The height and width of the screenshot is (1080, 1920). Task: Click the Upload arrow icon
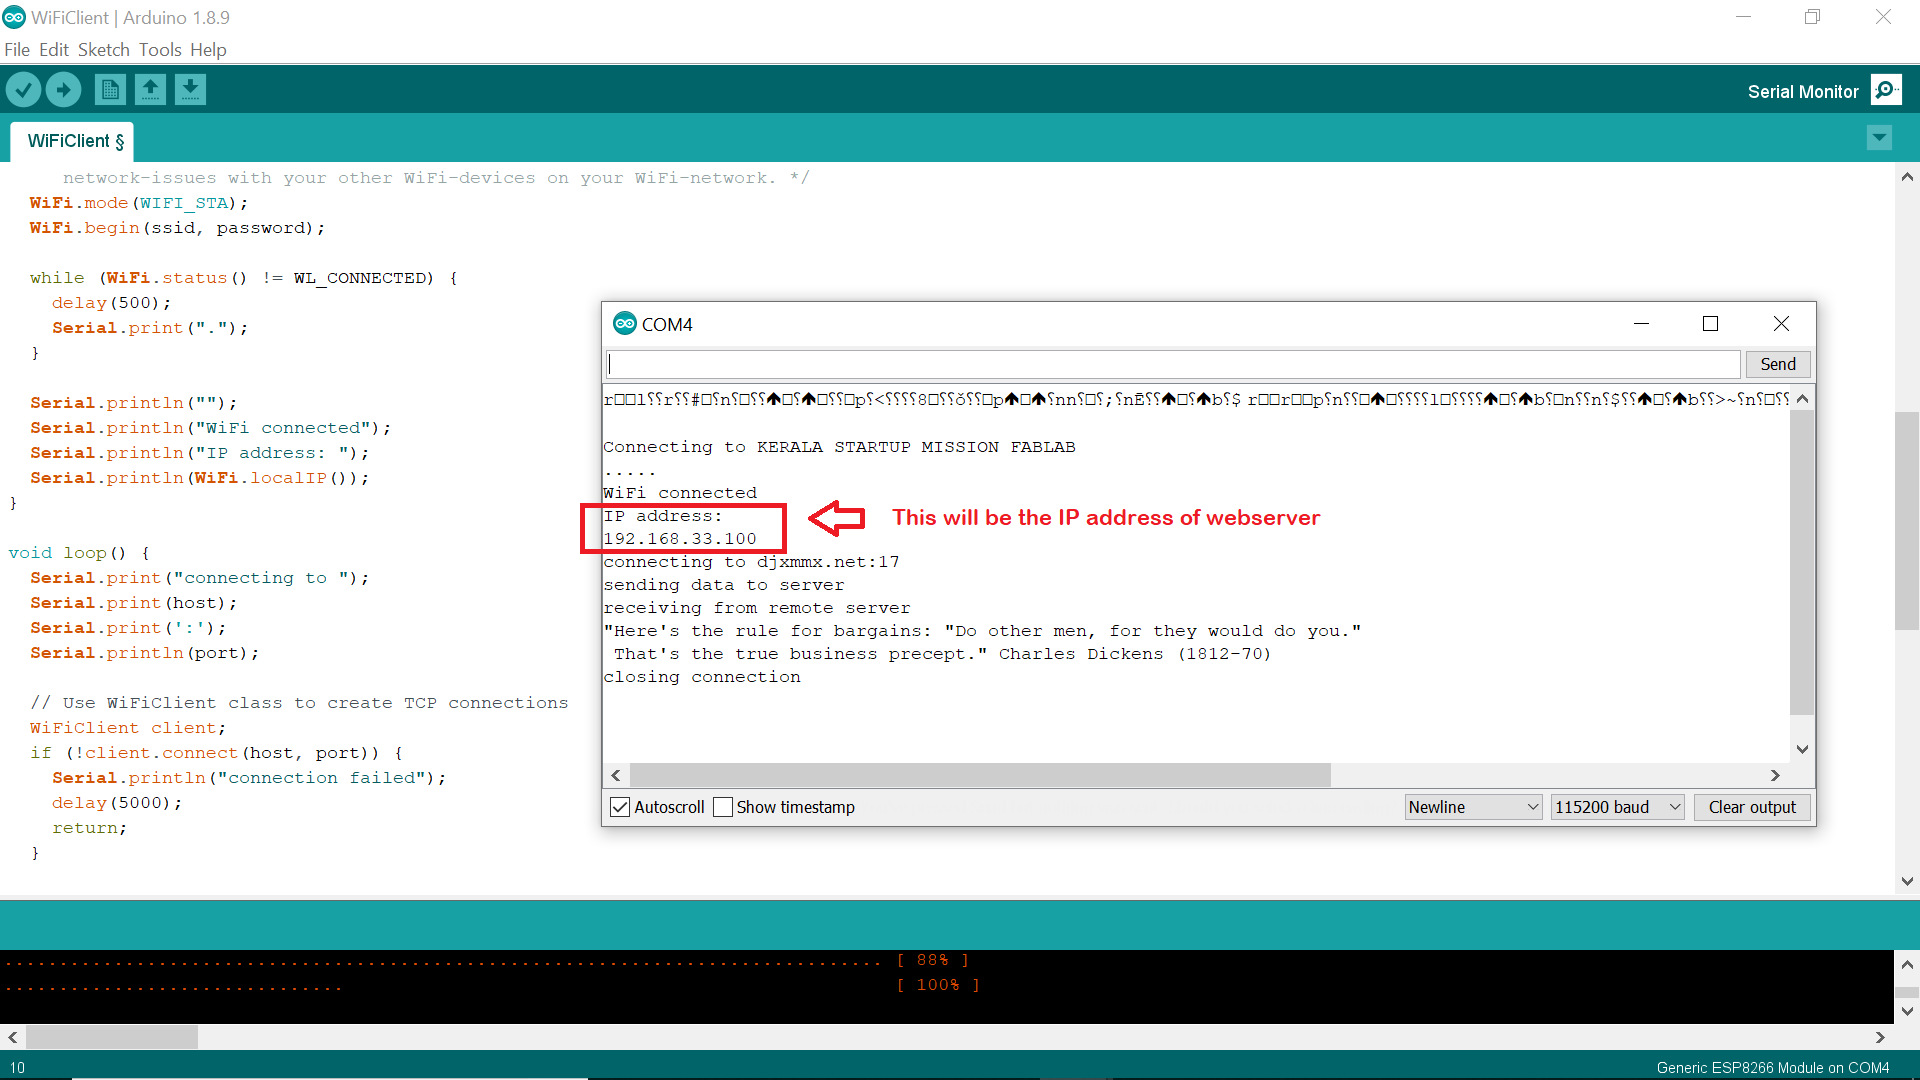(x=64, y=90)
